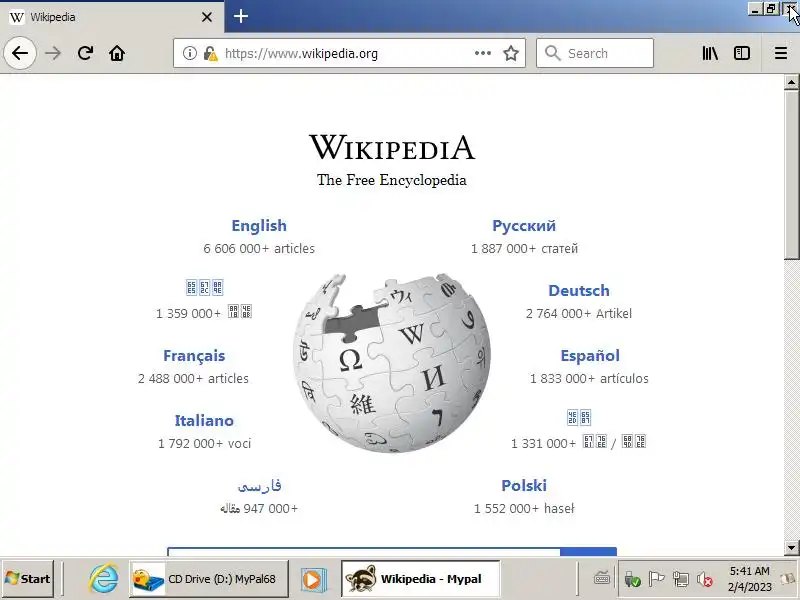Click the '1 552 000+ haseł' text
The height and width of the screenshot is (600, 800).
tap(524, 508)
